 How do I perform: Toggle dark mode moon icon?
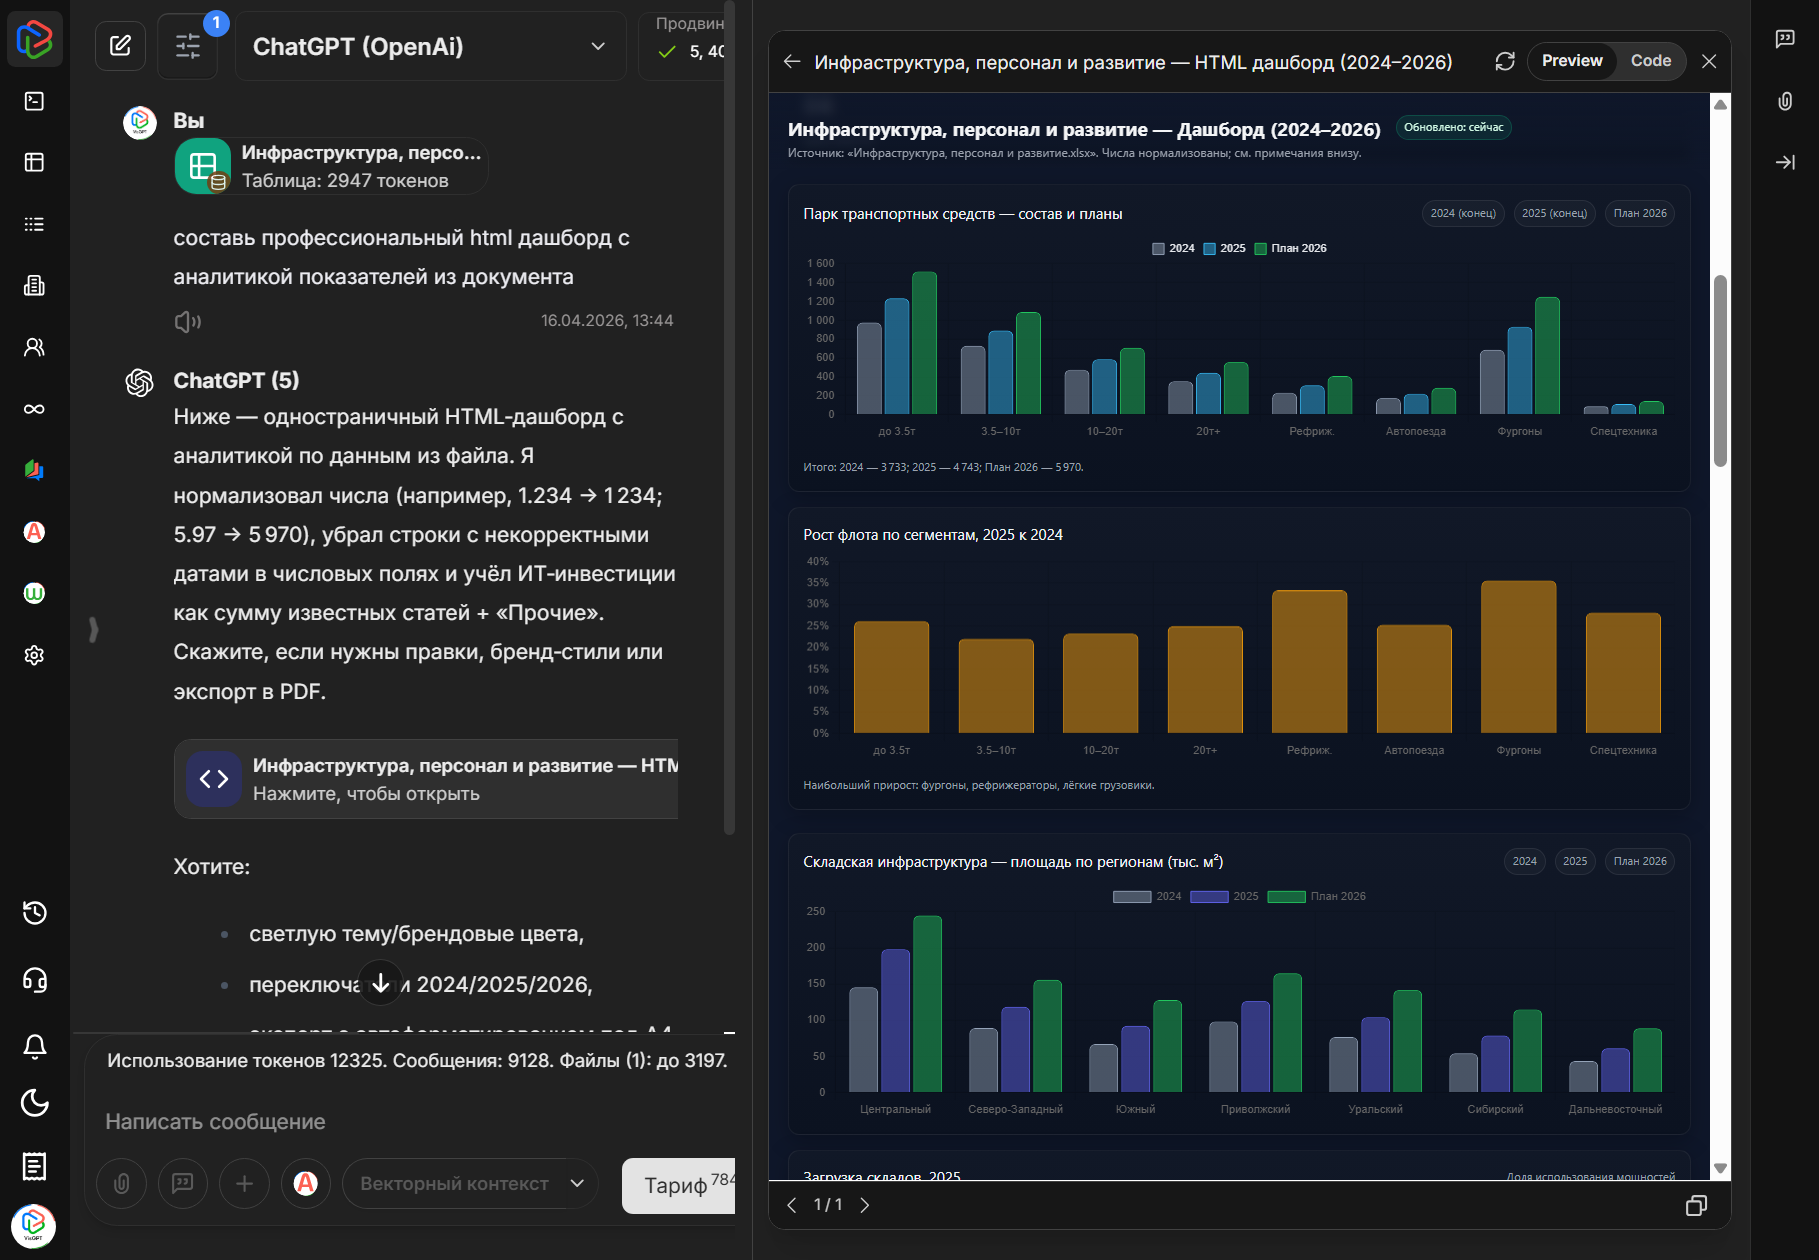34,1103
